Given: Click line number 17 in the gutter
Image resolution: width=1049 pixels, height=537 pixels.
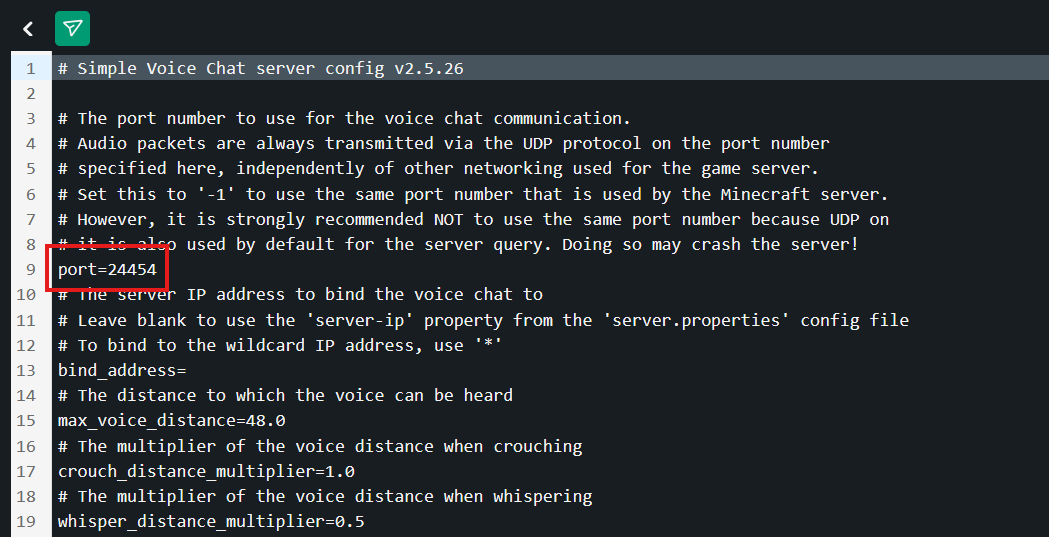Looking at the screenshot, I should click(x=26, y=471).
